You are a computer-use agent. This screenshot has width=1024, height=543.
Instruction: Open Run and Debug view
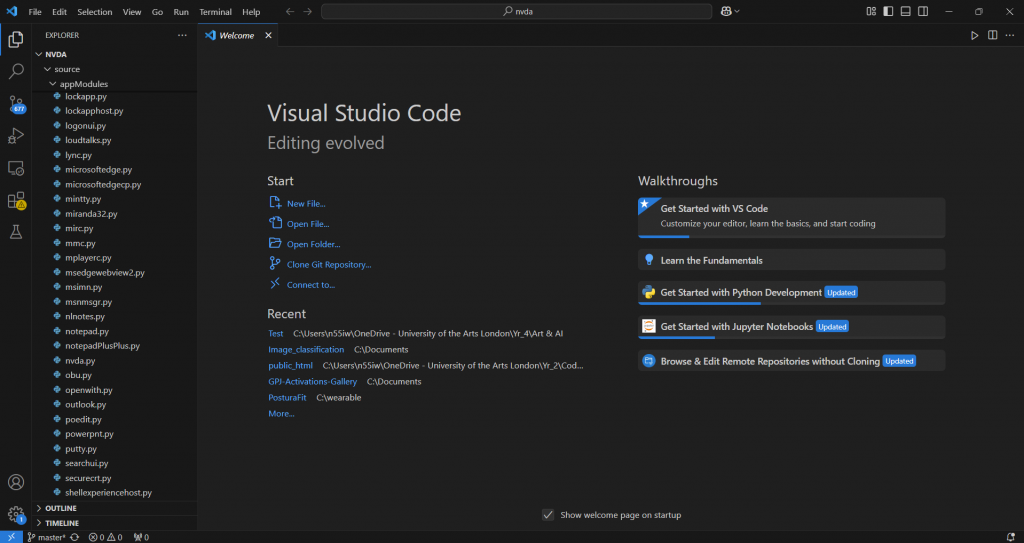[x=16, y=135]
